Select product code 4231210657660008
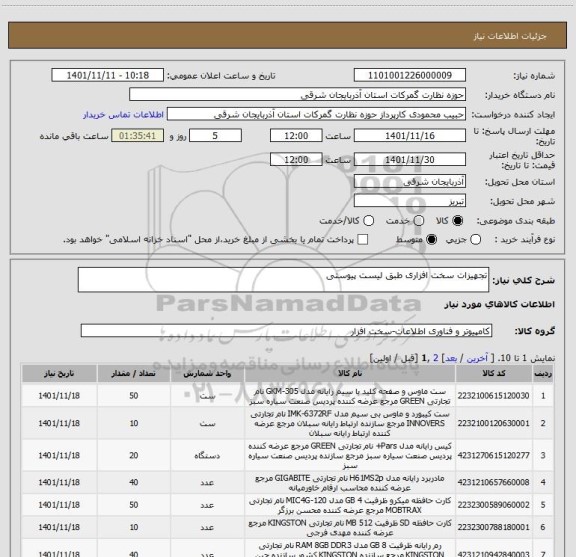Image resolution: width=576 pixels, height=557 pixels. pos(493,482)
